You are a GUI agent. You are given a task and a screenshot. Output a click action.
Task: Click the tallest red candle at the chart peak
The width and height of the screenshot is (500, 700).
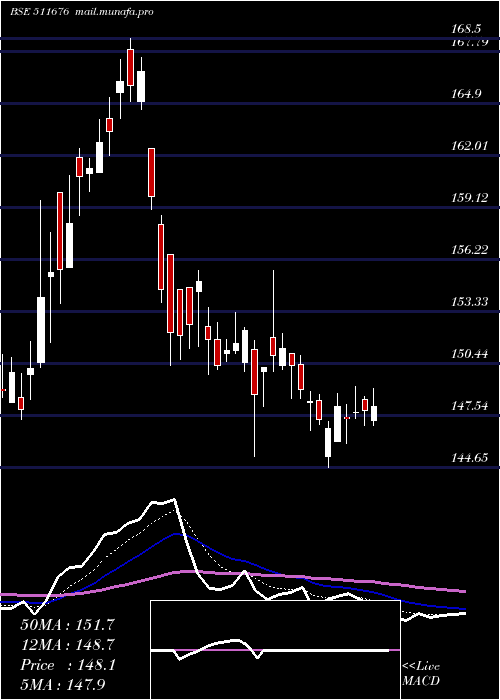(x=130, y=67)
